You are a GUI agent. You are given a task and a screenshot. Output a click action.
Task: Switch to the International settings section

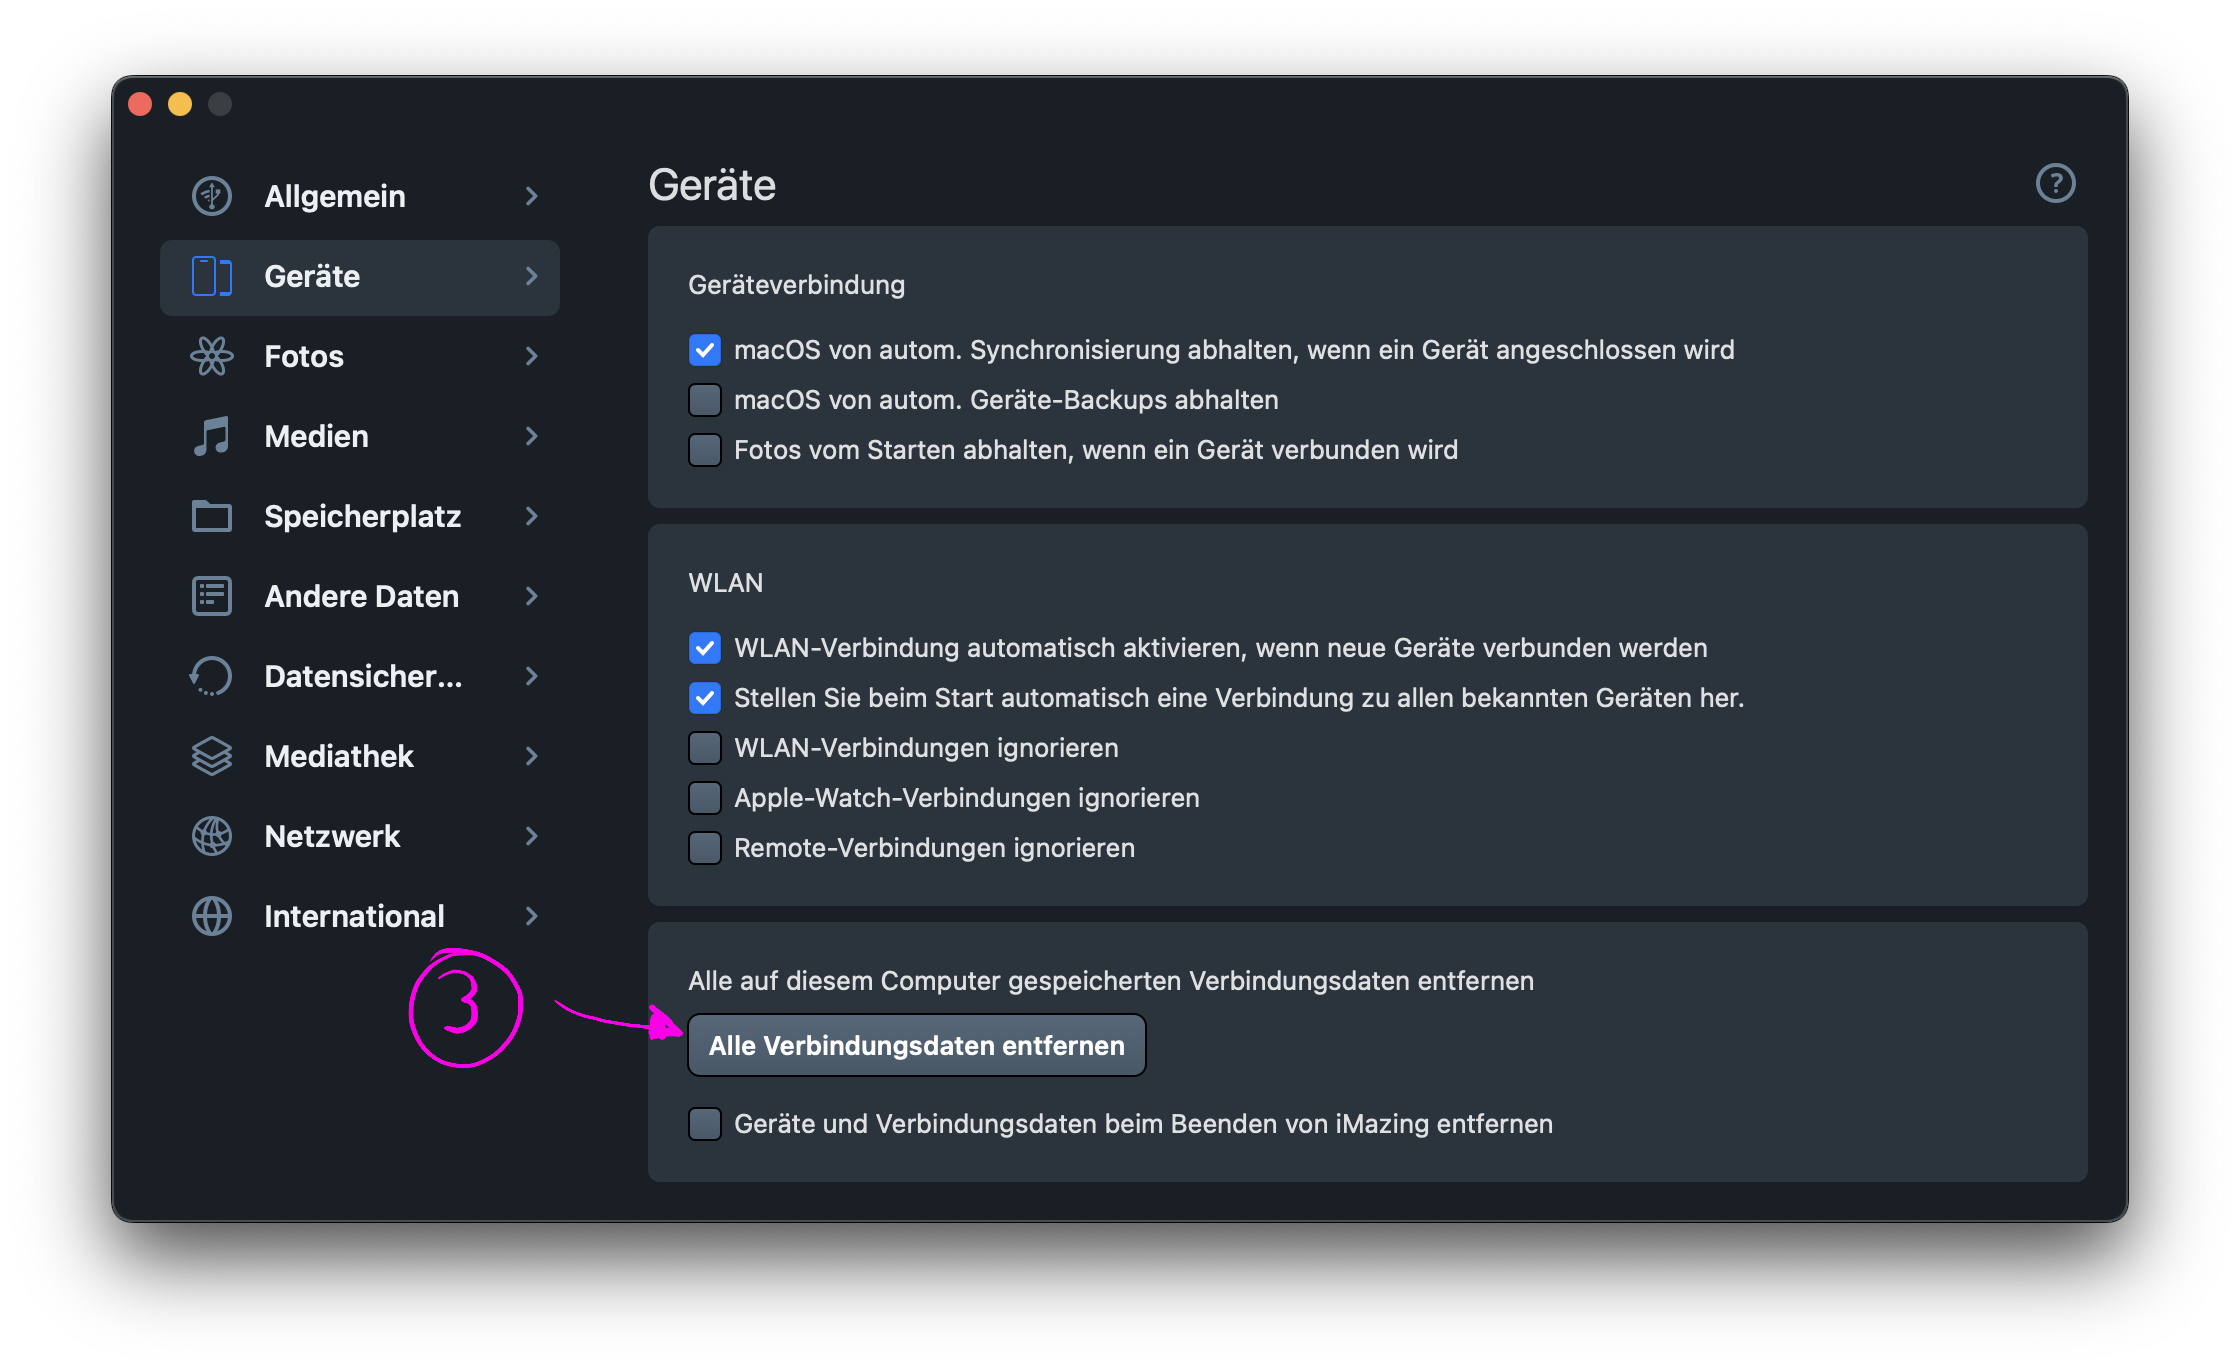coord(354,916)
